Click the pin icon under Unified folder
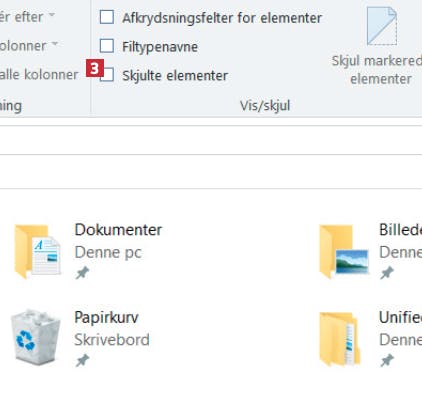Screen dimensions: 422x398 pyautogui.click(x=387, y=360)
